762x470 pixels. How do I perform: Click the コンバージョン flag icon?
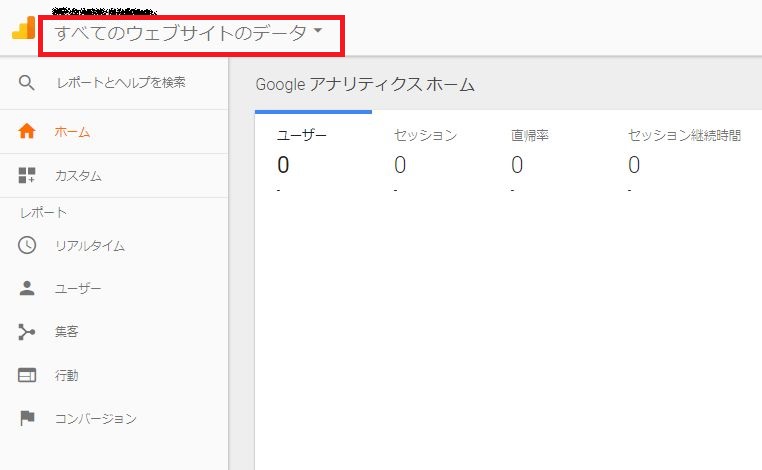(27, 418)
